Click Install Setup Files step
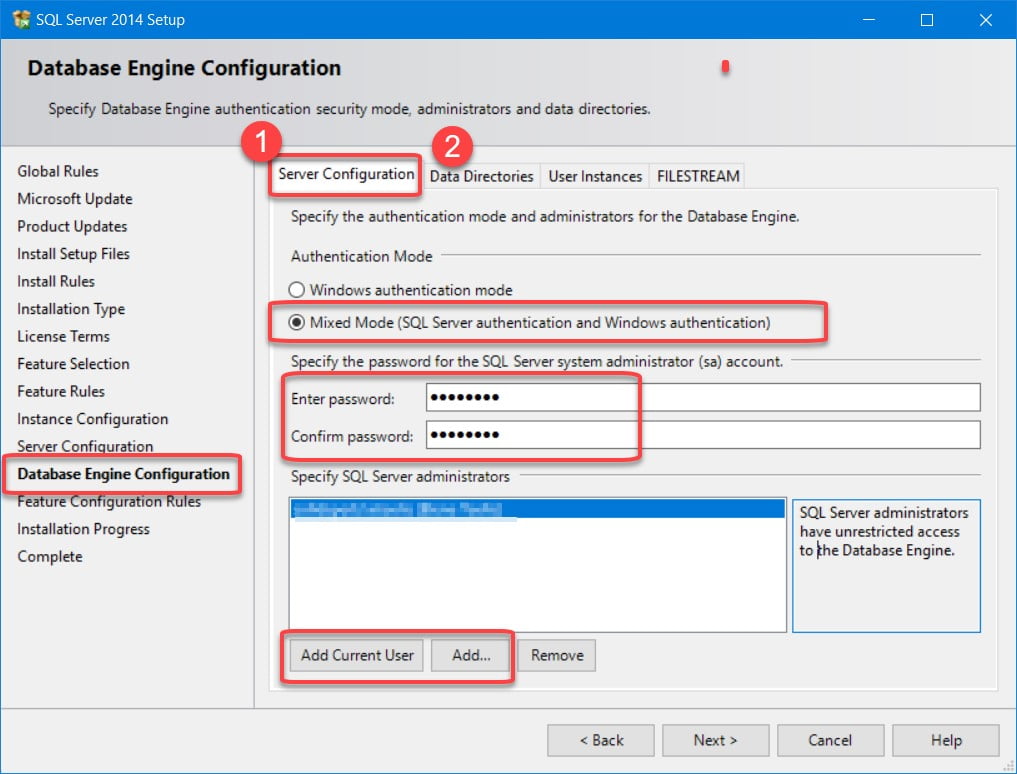 point(73,254)
